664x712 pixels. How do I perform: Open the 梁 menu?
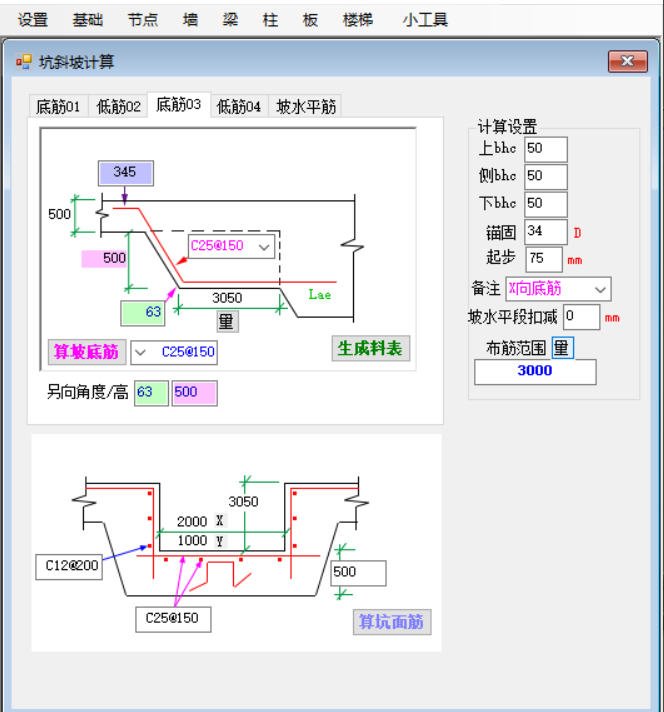230,20
